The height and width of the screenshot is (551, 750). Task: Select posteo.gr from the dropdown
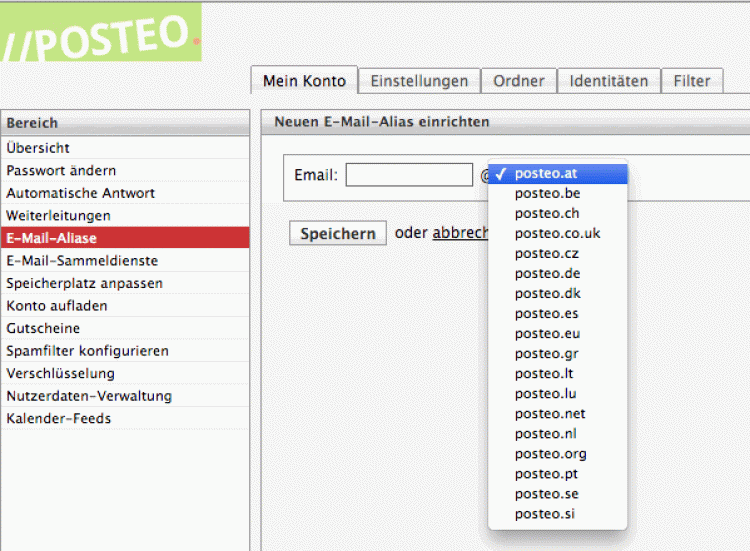[x=558, y=354]
